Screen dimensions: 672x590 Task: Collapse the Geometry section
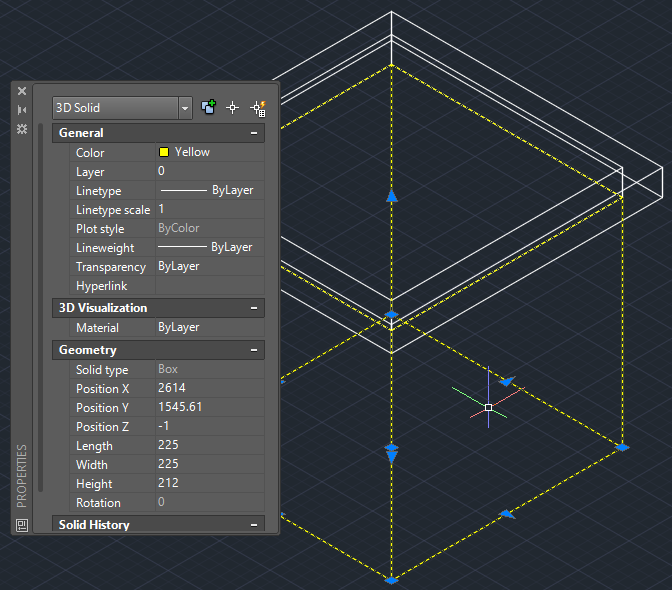[254, 350]
